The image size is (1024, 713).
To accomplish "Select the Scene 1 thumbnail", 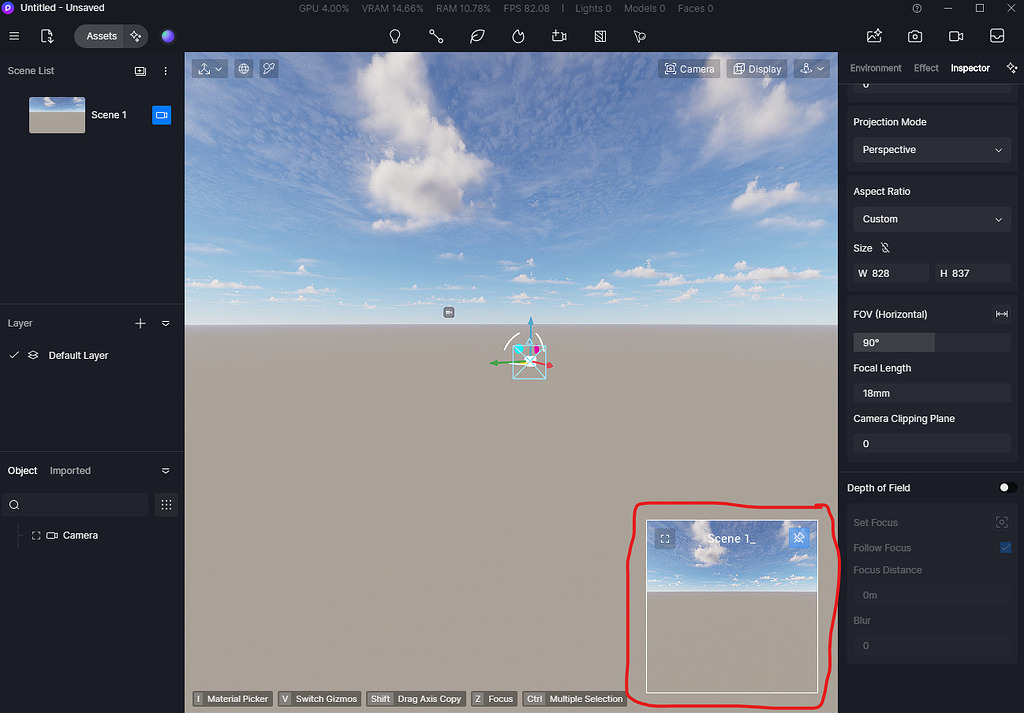I will click(57, 115).
